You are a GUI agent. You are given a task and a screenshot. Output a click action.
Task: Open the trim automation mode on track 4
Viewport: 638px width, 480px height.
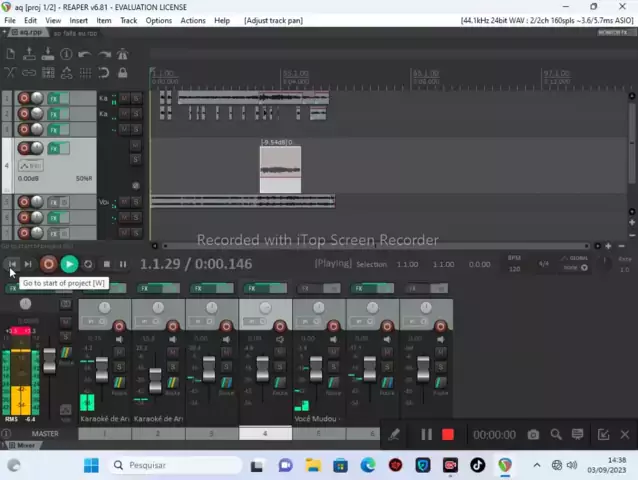point(30,165)
